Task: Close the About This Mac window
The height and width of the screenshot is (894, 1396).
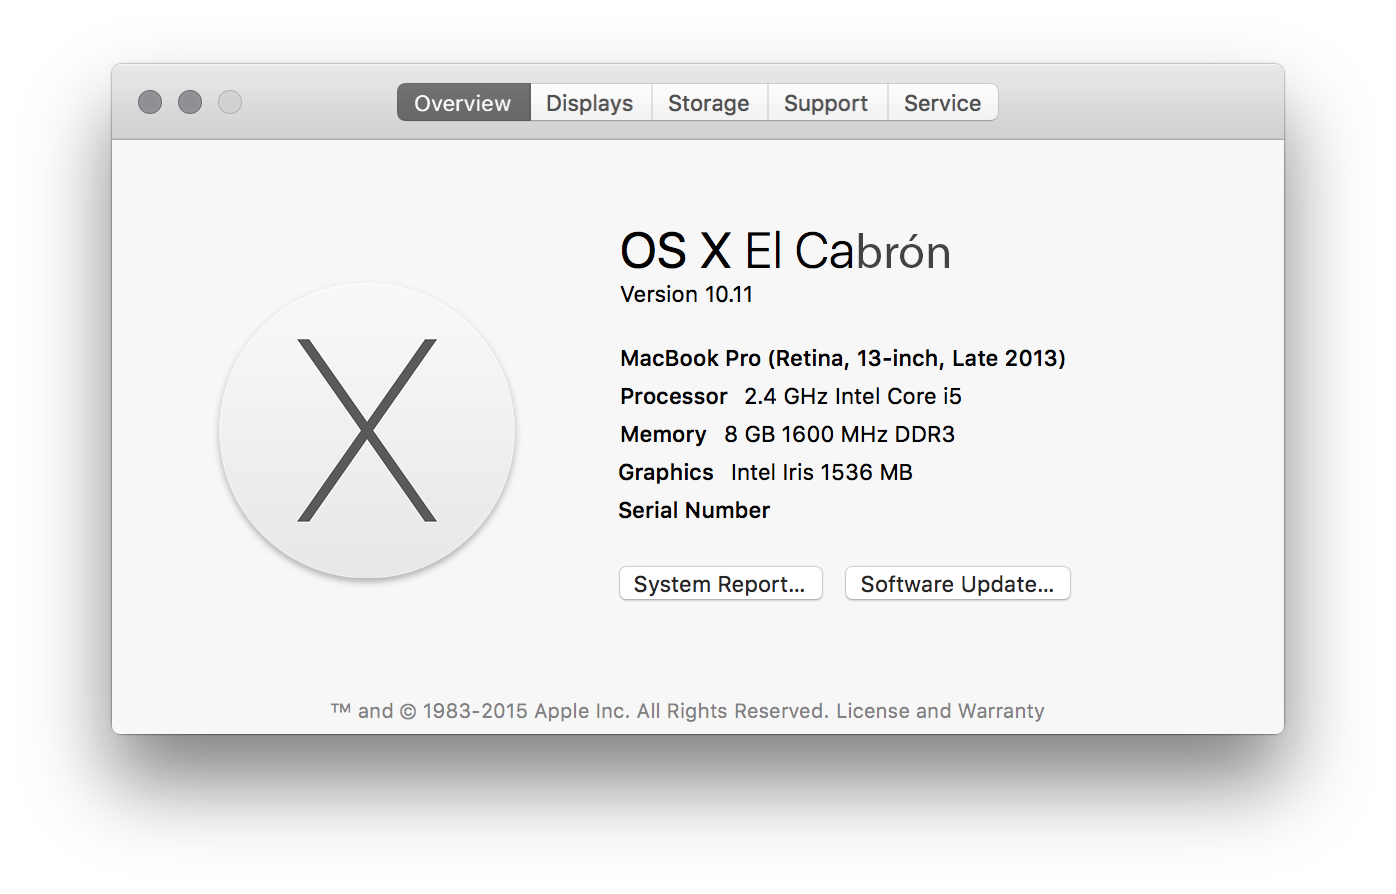Action: 150,102
